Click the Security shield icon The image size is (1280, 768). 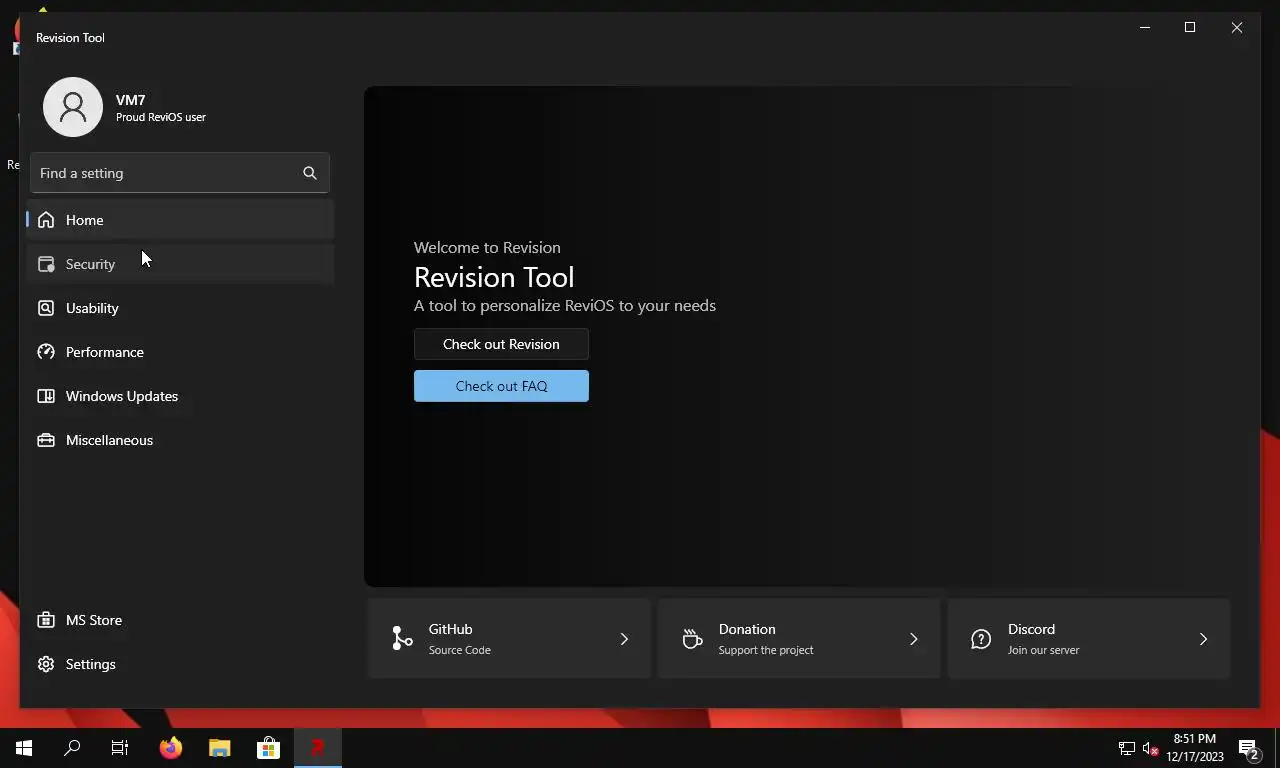pos(46,264)
